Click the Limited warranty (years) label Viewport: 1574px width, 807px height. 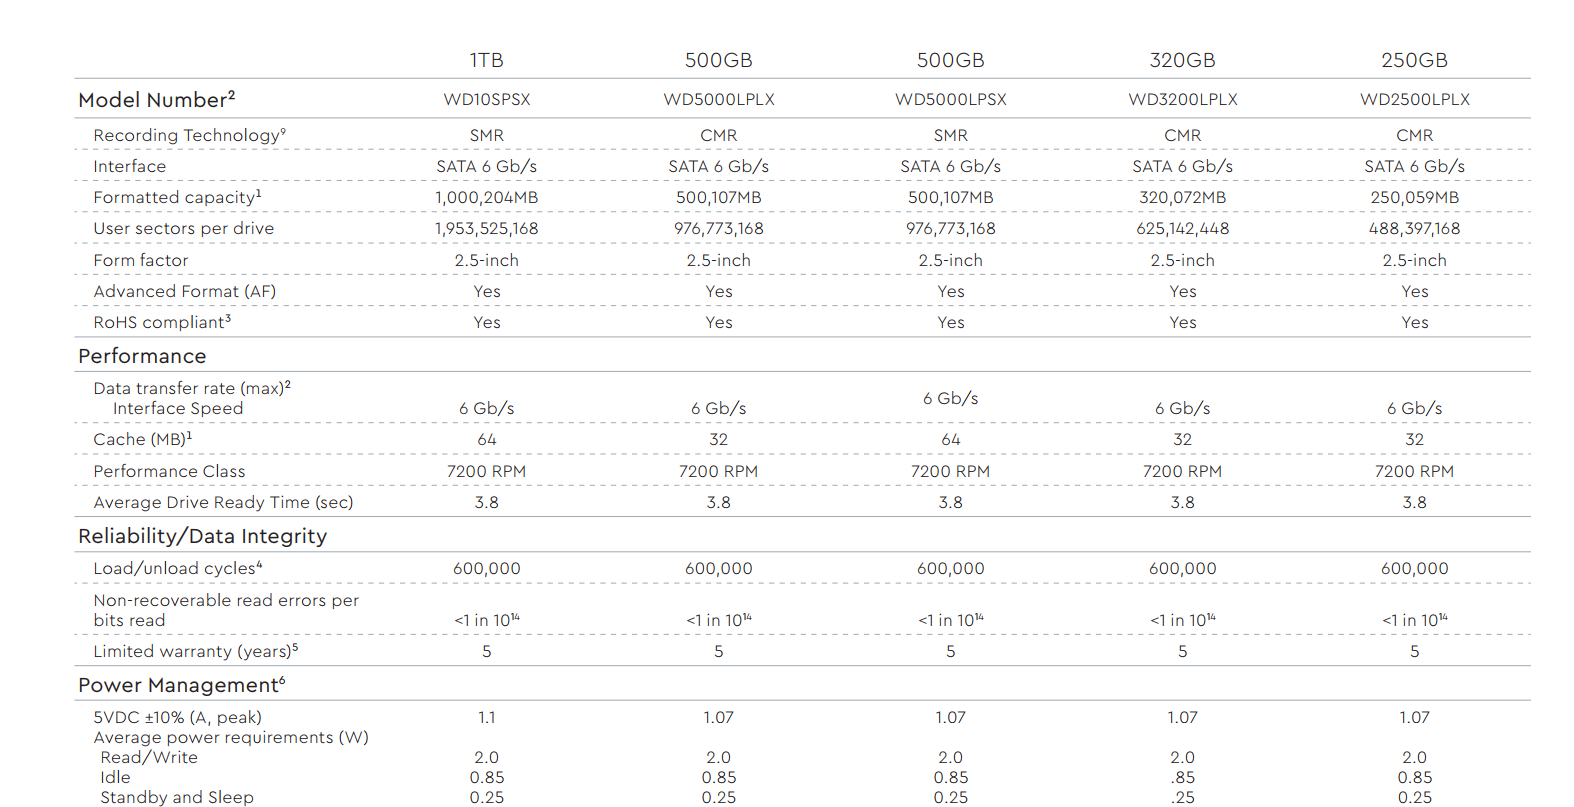196,651
